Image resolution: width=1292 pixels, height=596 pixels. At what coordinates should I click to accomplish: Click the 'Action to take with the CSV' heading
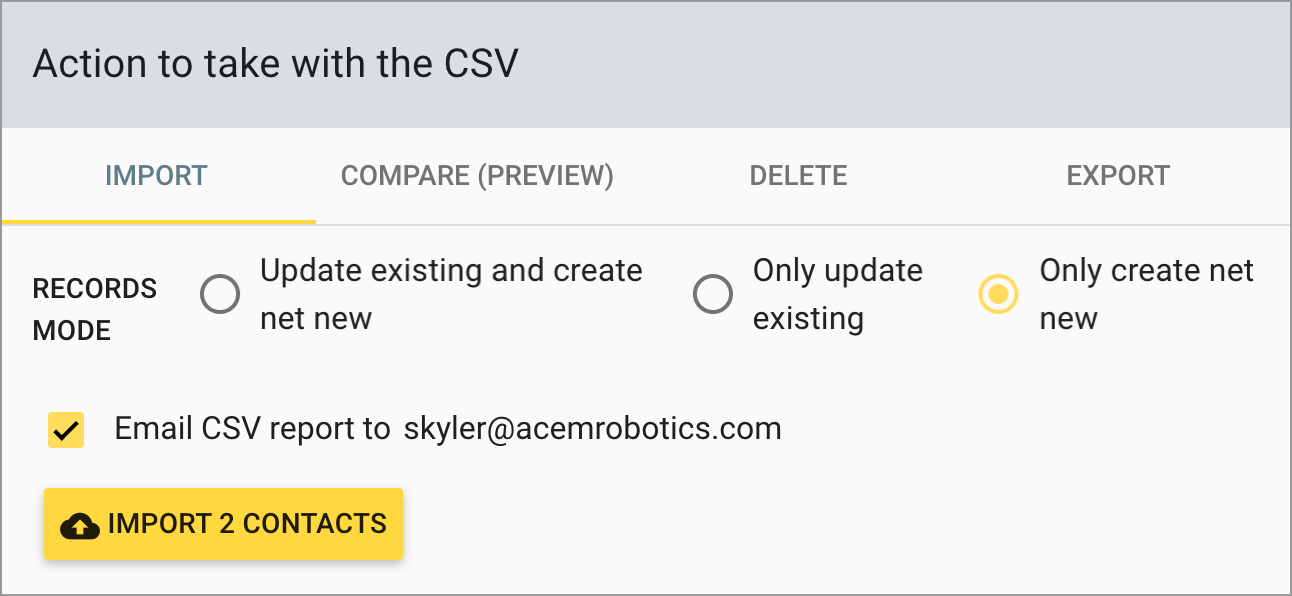[x=276, y=64]
